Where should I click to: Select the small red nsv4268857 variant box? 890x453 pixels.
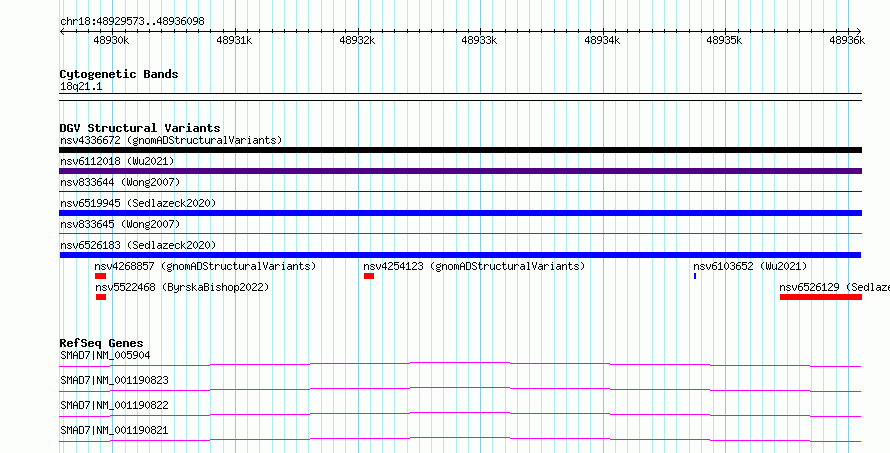point(100,276)
